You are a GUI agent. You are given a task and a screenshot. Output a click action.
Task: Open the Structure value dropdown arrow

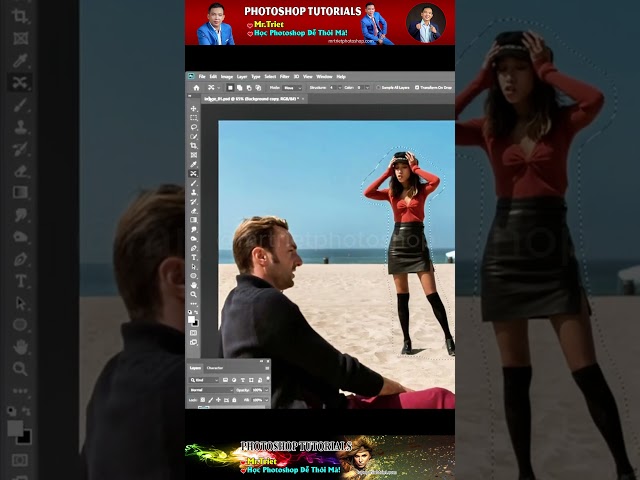click(340, 88)
